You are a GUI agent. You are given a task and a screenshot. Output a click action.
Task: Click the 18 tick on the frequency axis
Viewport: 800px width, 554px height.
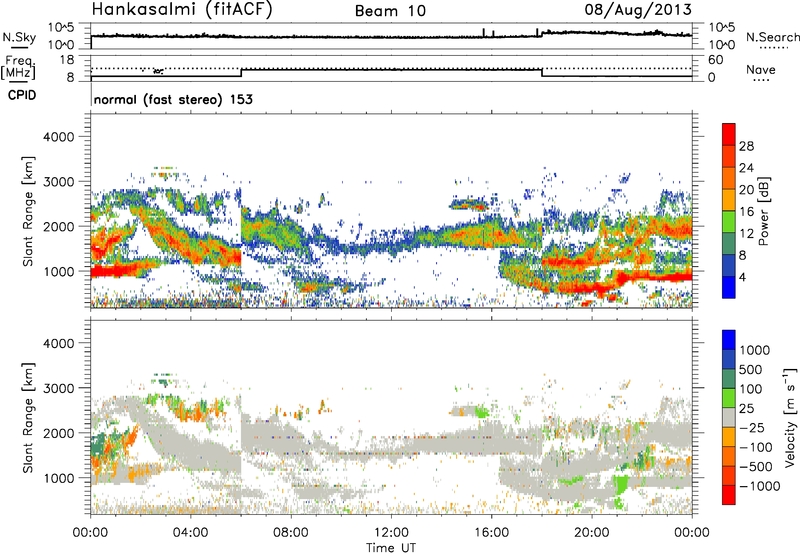tap(67, 59)
